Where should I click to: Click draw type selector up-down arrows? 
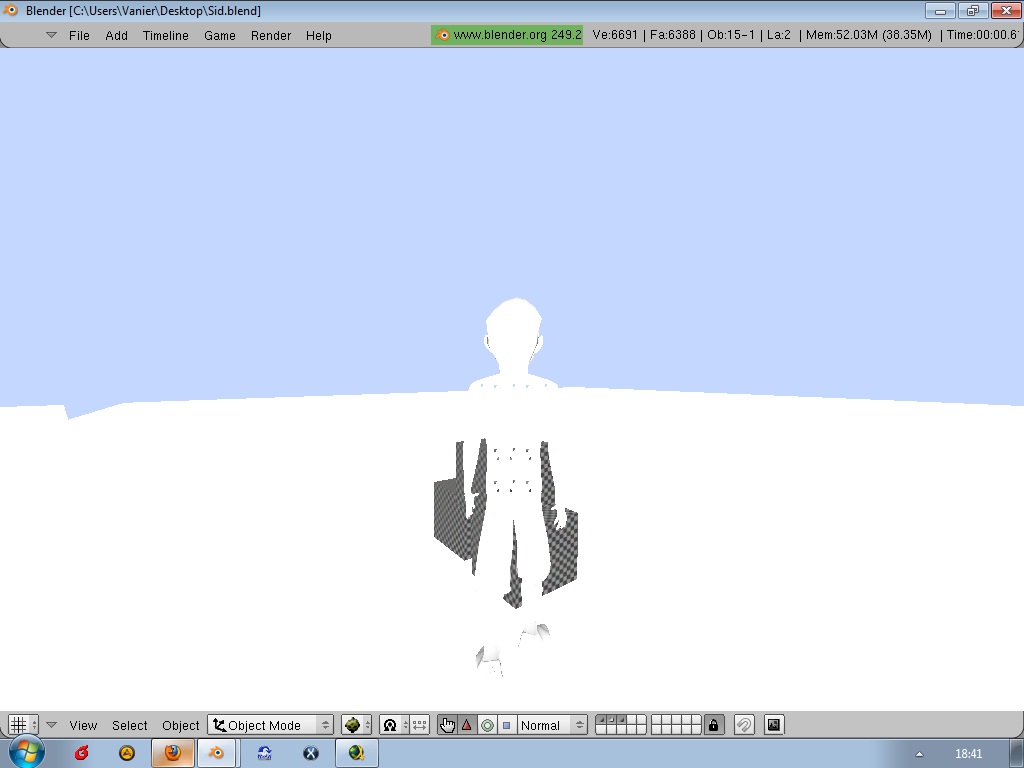click(x=368, y=725)
